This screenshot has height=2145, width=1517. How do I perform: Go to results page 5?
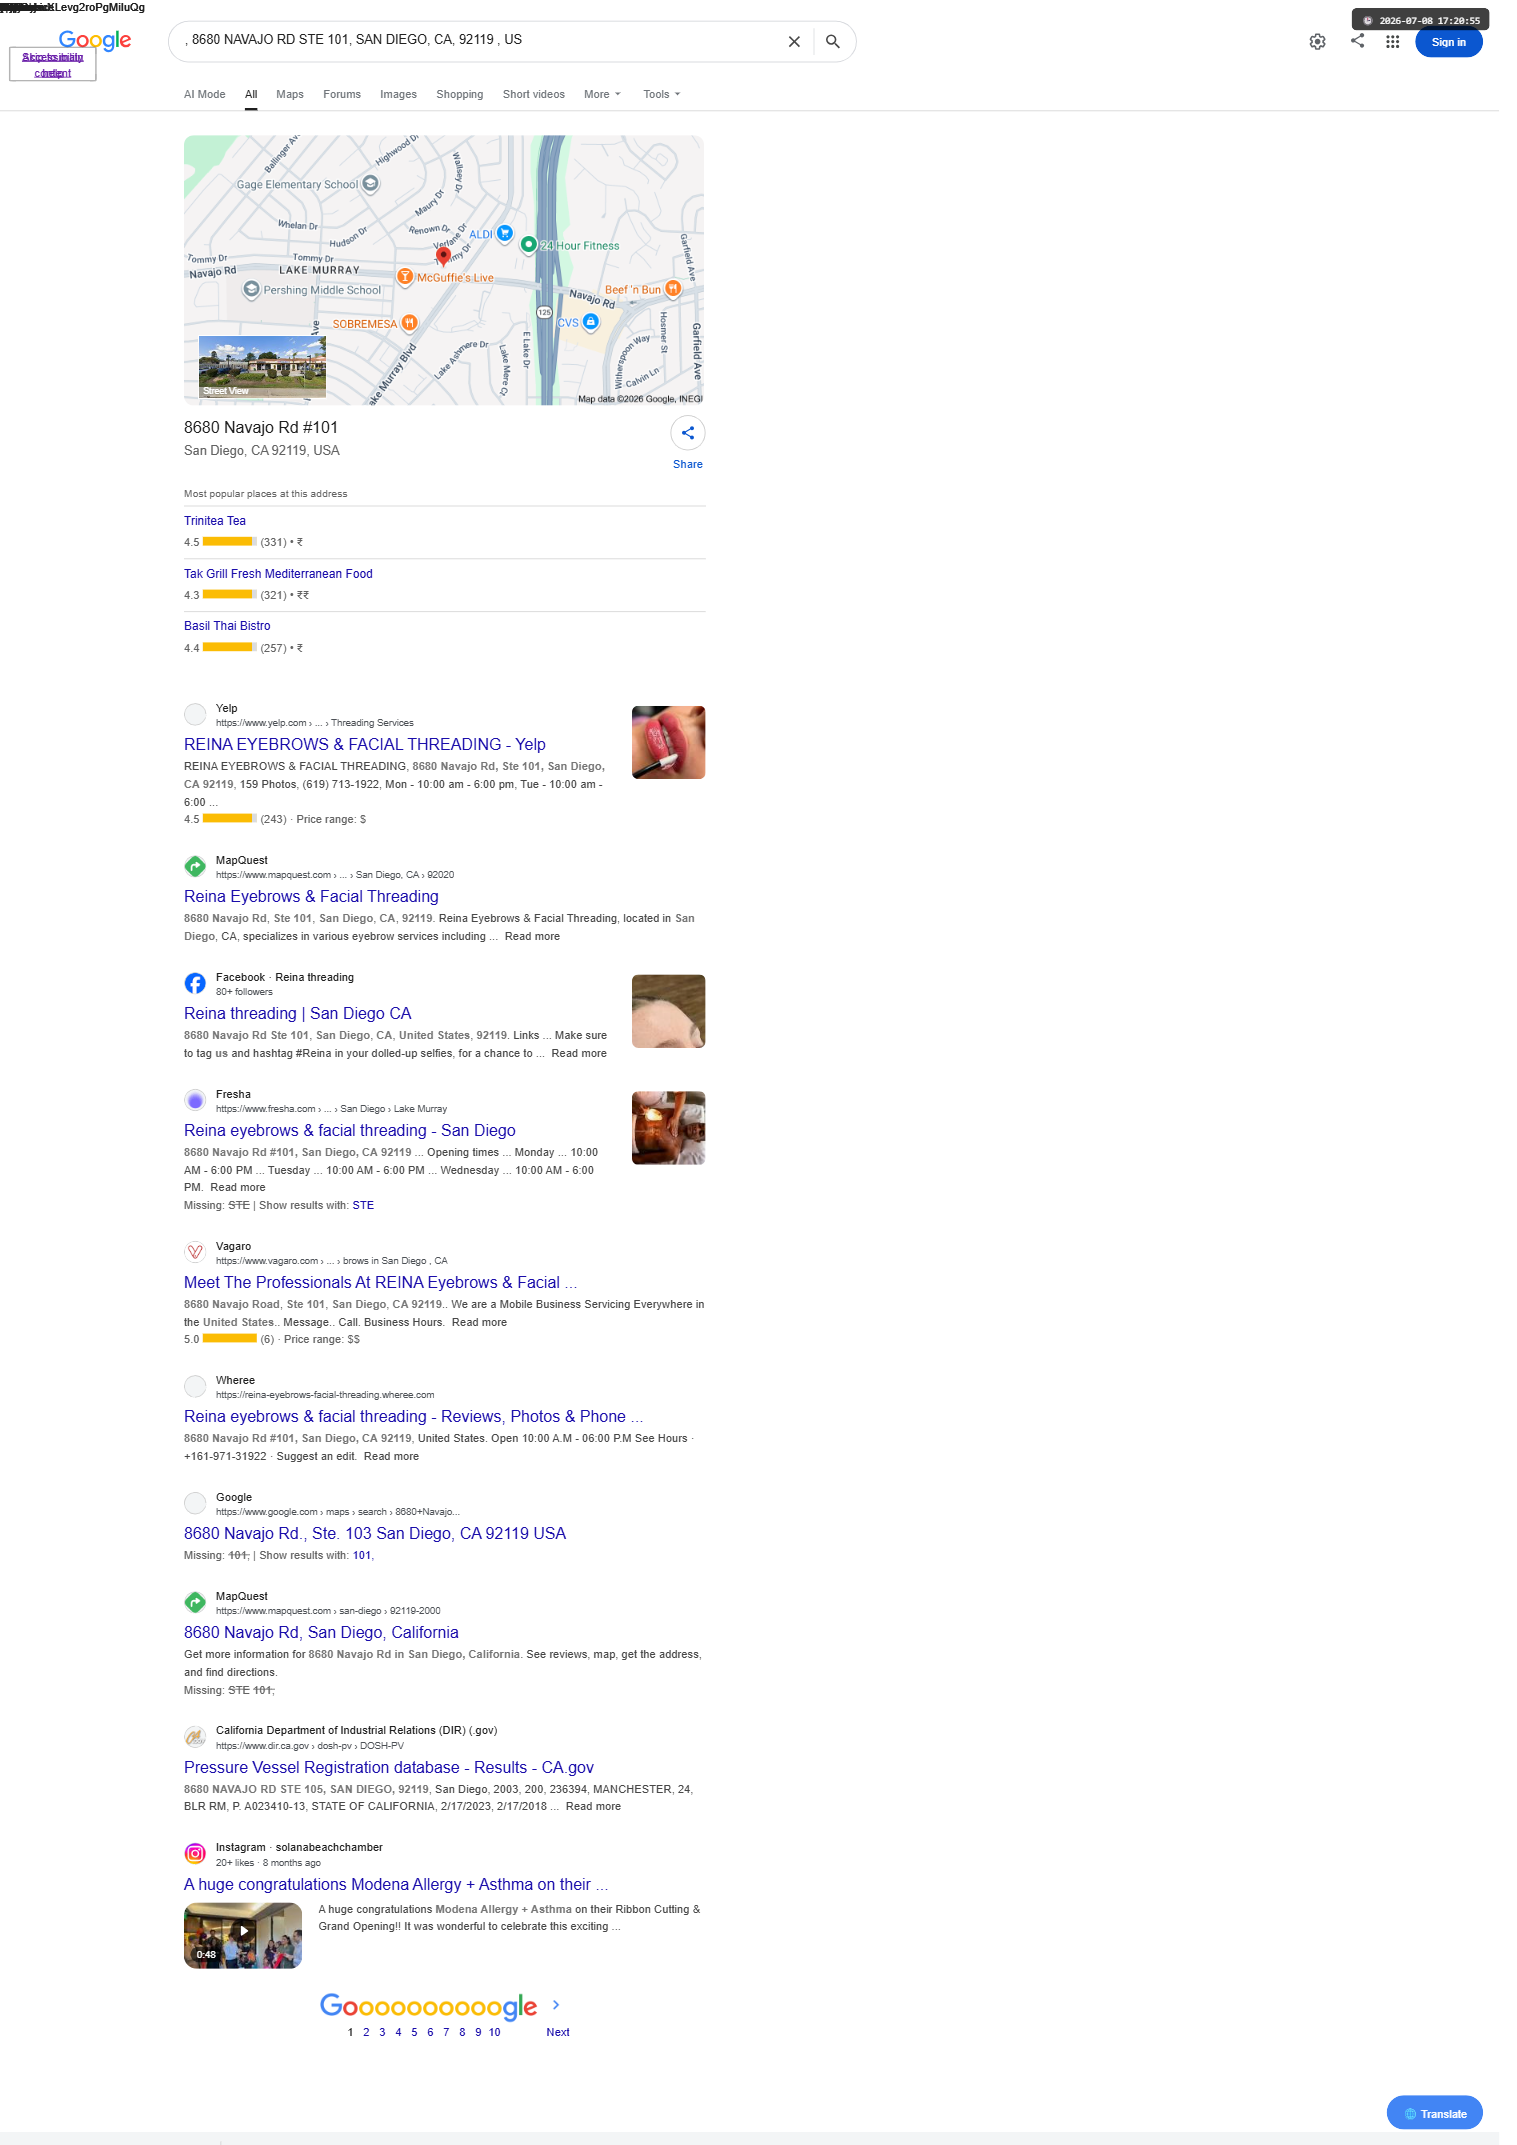(x=414, y=2032)
